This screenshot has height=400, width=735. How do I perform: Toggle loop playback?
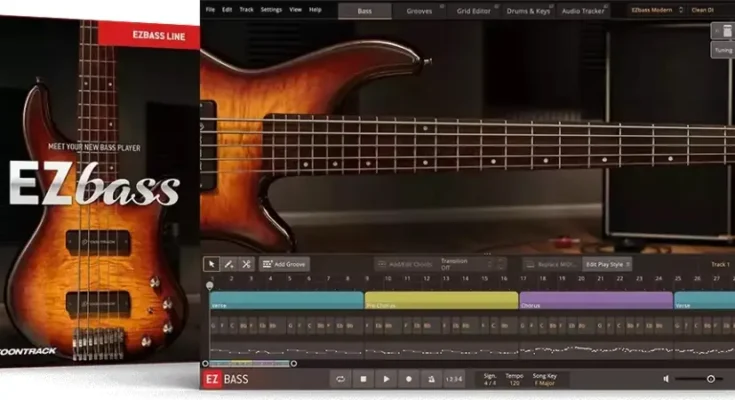click(x=341, y=379)
